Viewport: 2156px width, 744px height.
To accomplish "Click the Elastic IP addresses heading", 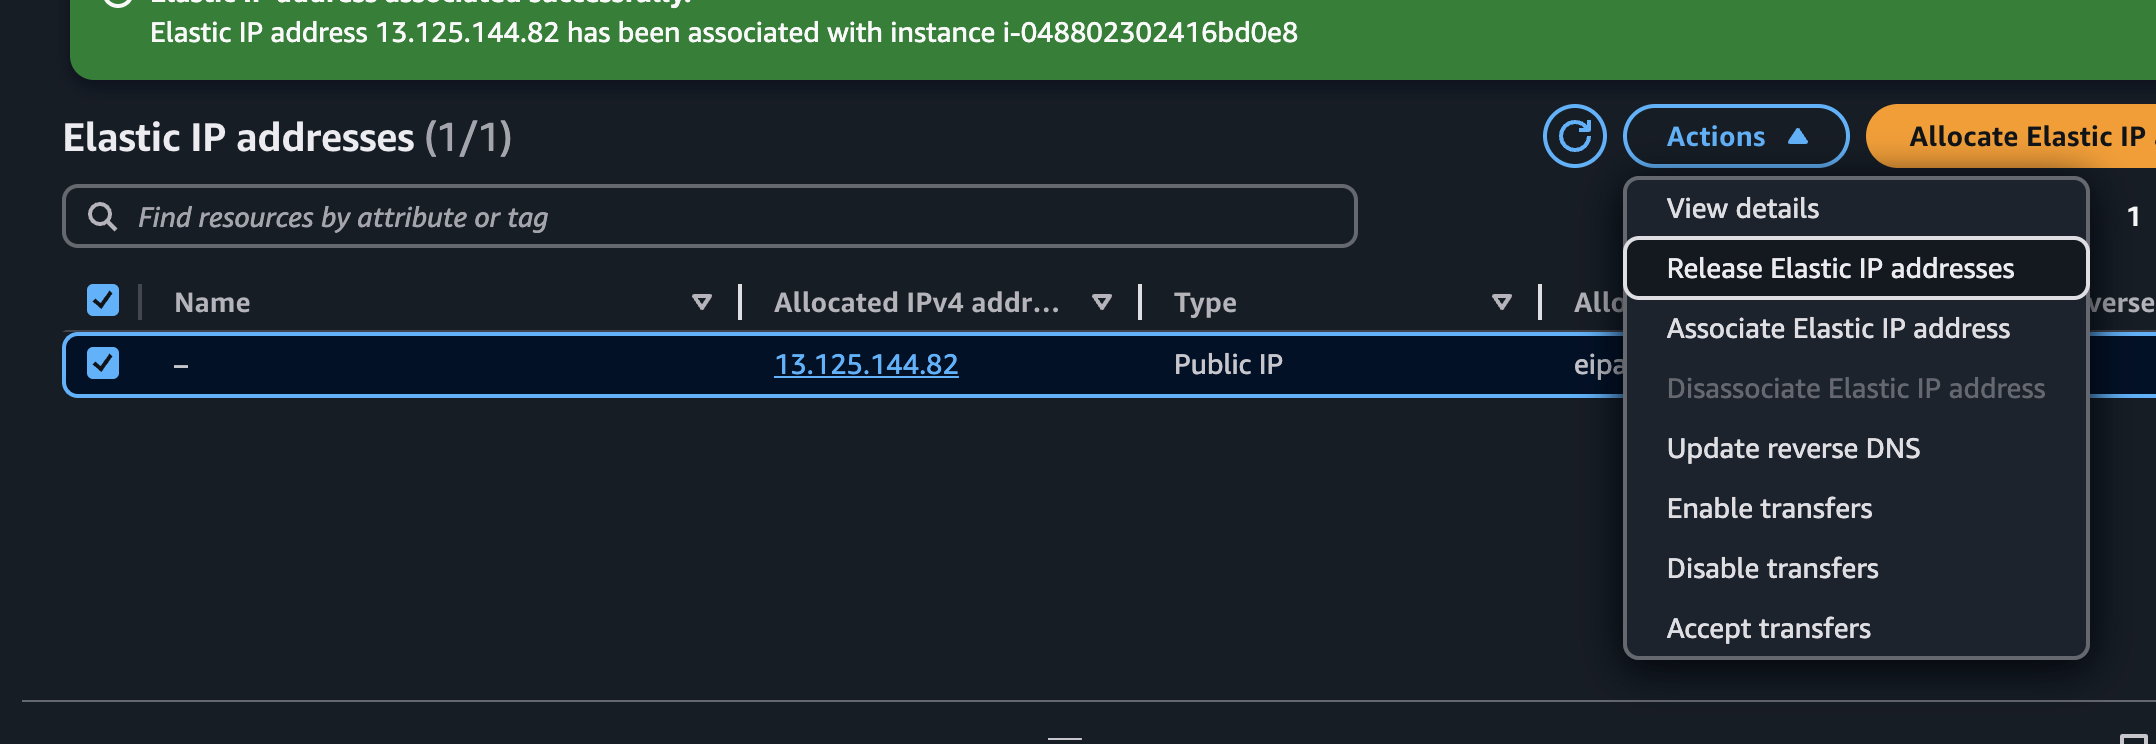I will pyautogui.click(x=287, y=137).
